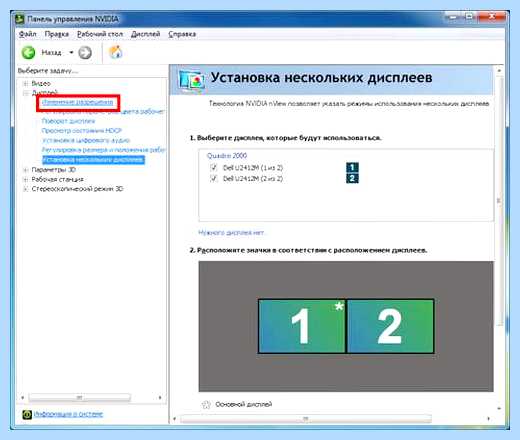Click the right pane horizontal scrollbar thumb
The image size is (520, 440).
306,419
